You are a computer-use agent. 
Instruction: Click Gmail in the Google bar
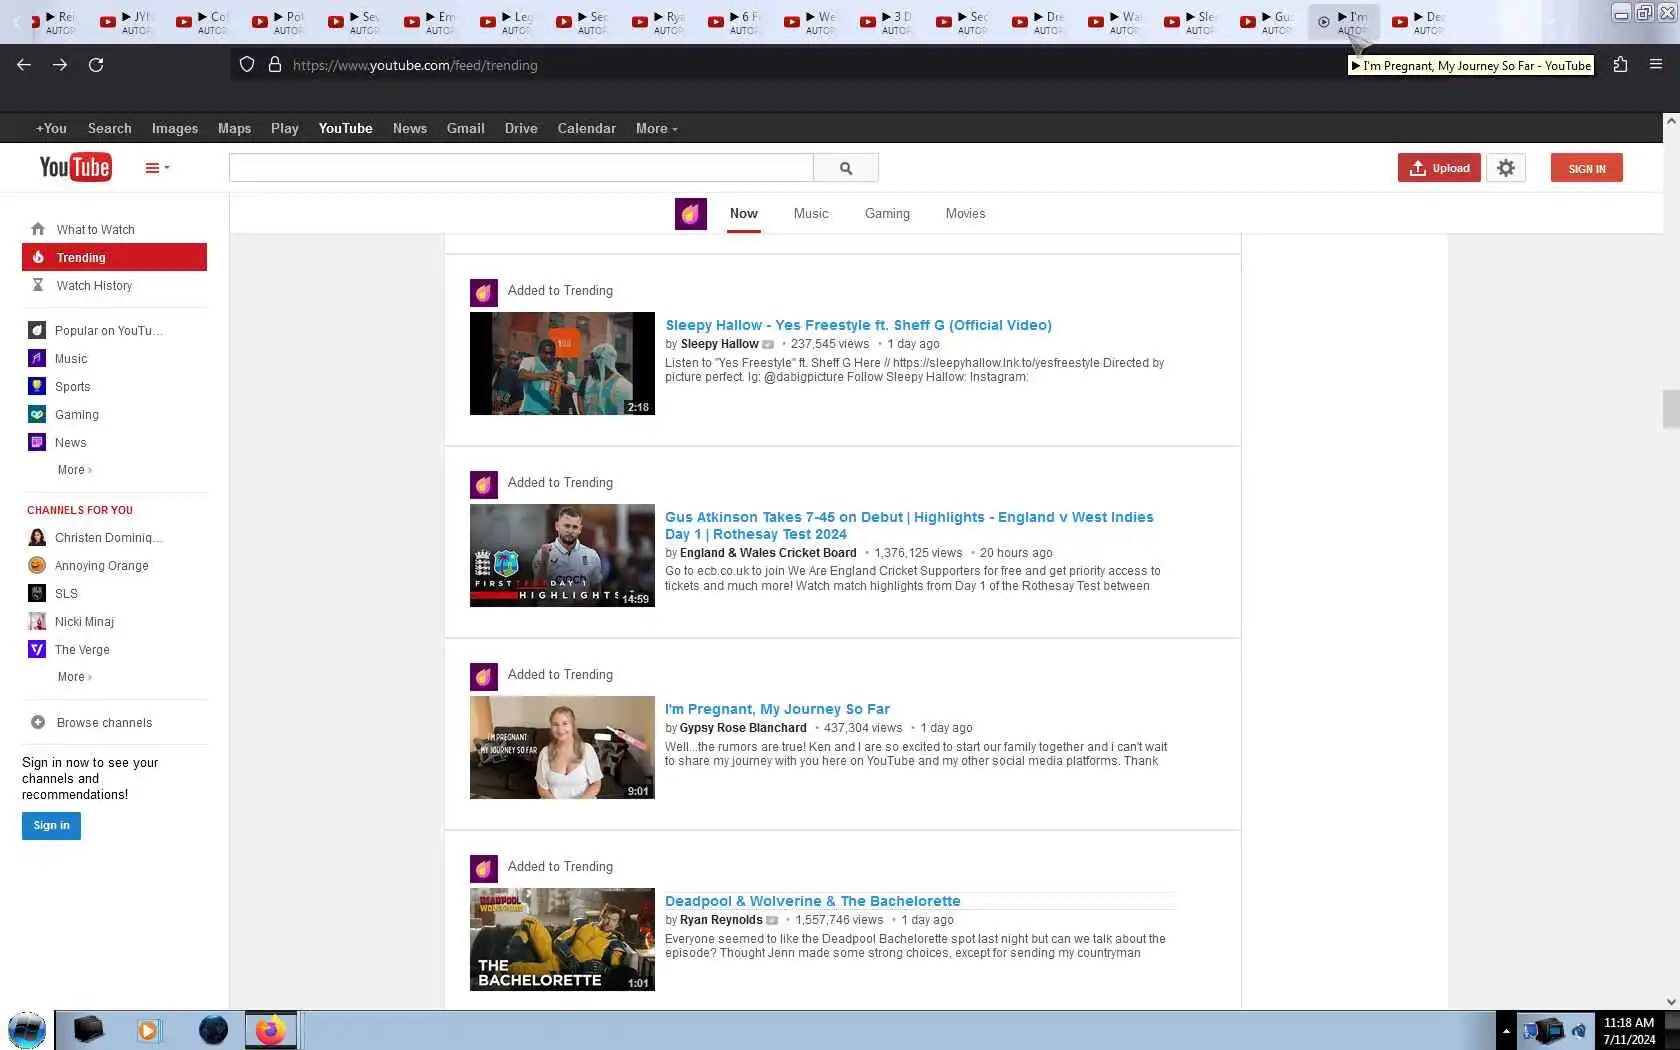tap(466, 129)
